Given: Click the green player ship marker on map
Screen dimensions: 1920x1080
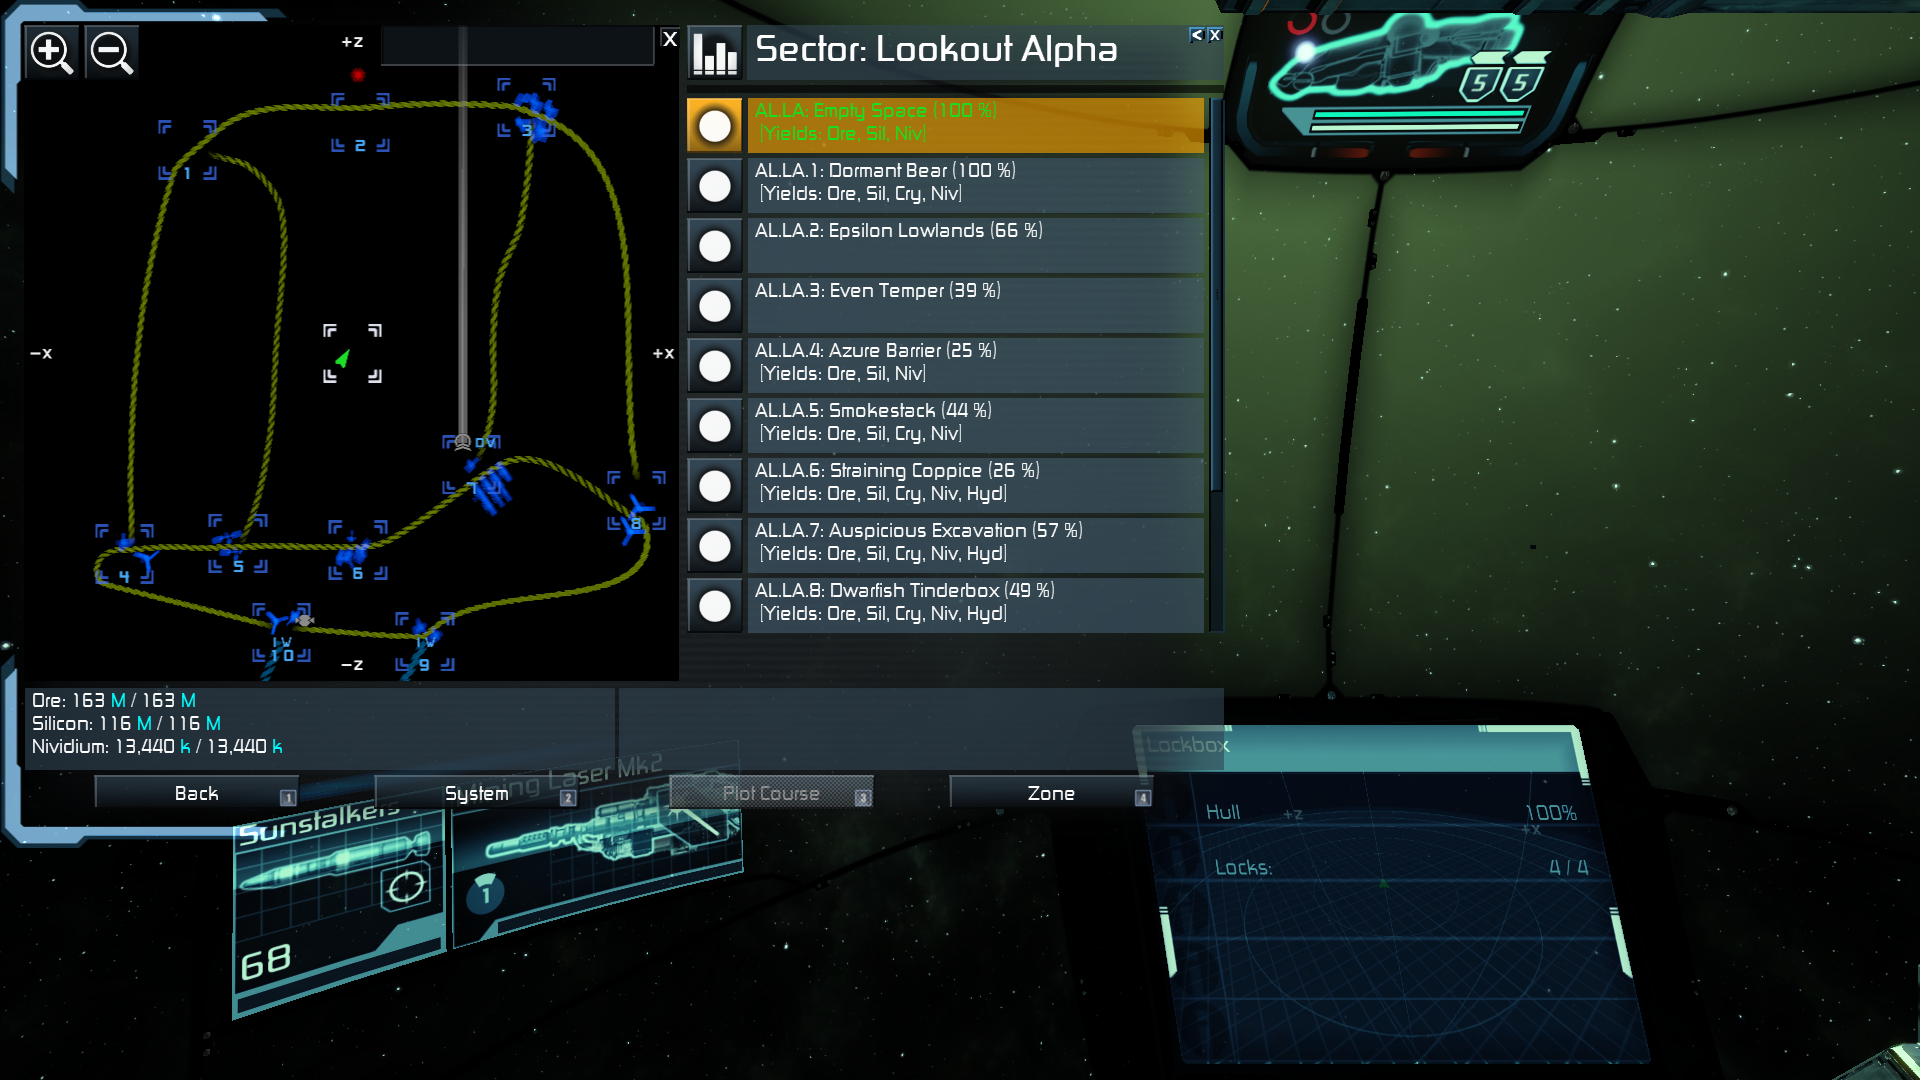Looking at the screenshot, I should tap(343, 358).
